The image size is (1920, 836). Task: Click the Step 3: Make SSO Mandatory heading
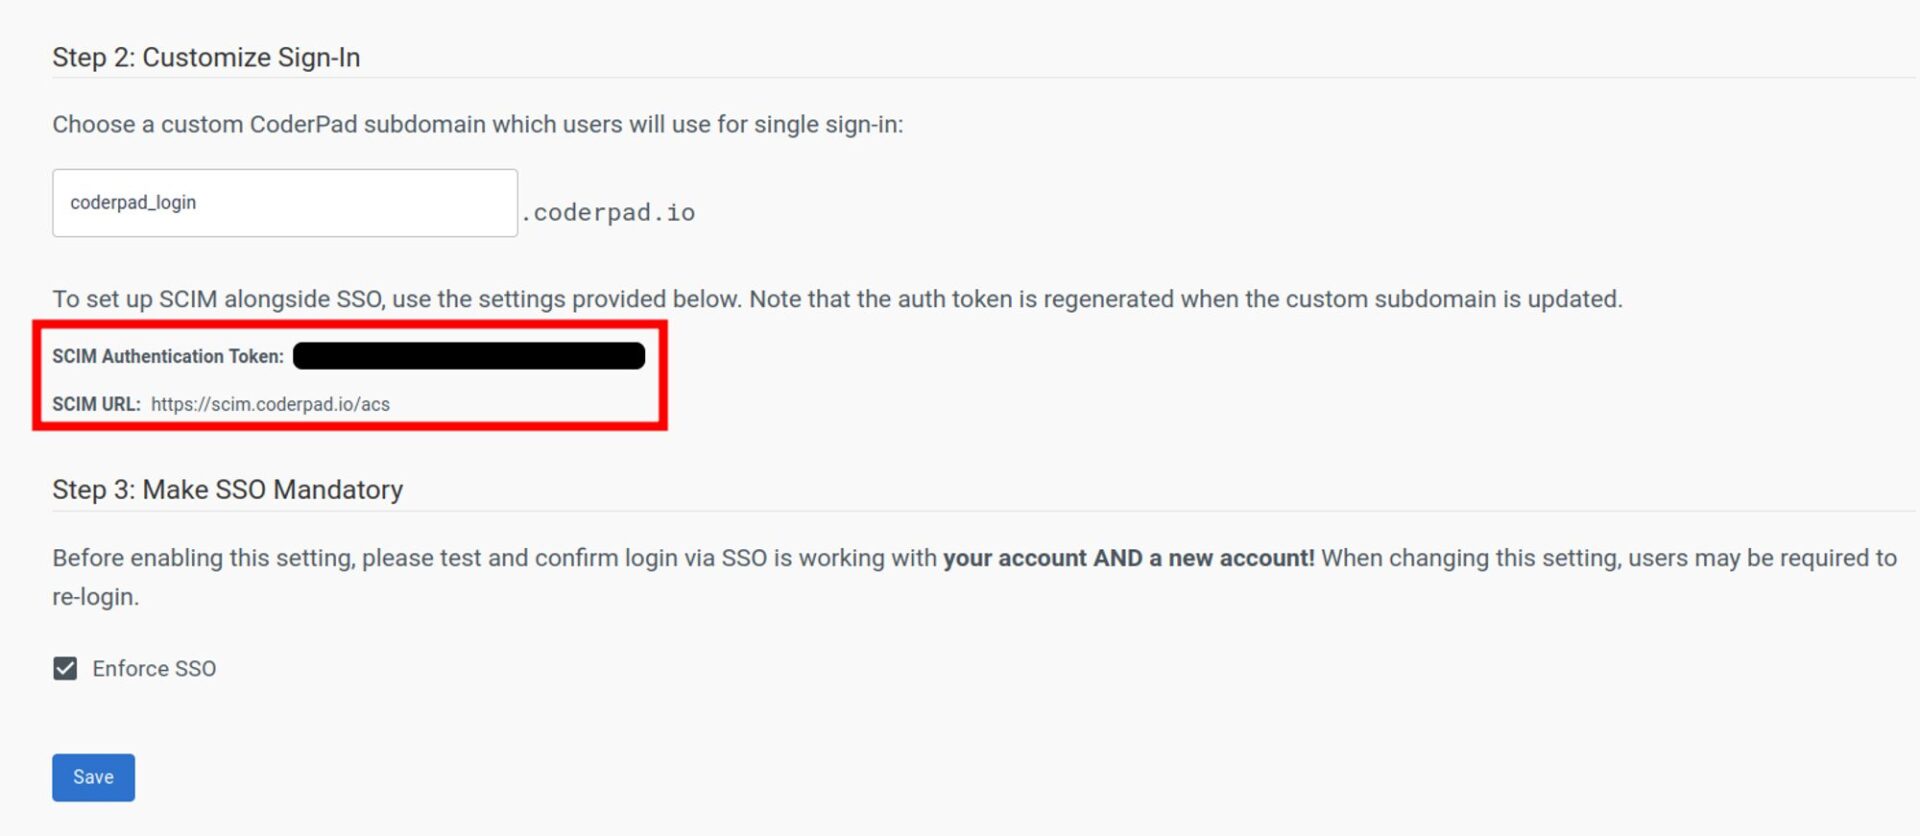[227, 490]
